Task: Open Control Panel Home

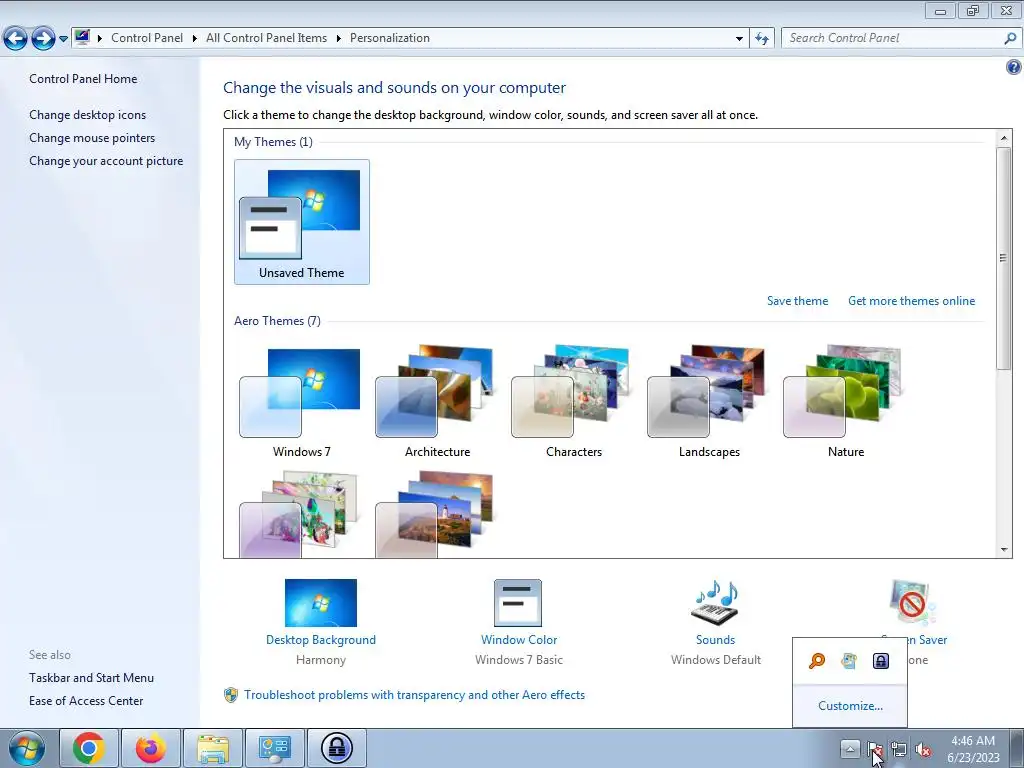Action: [83, 79]
